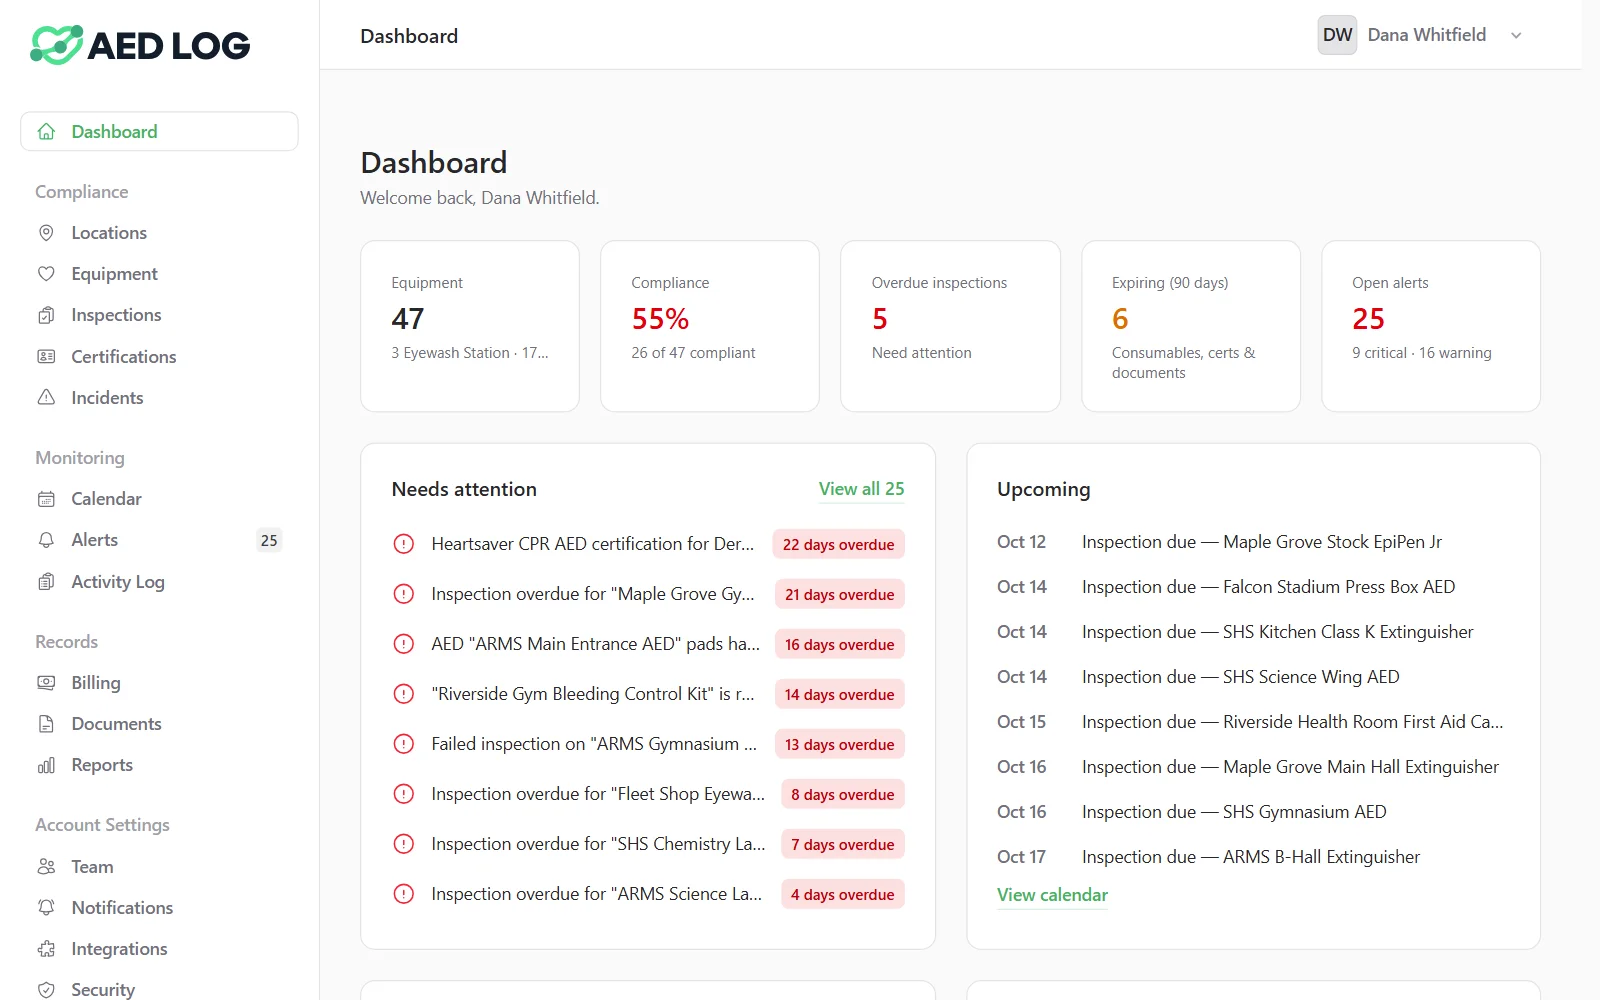
Task: Open the Overdue inspections summary card
Action: coord(950,326)
